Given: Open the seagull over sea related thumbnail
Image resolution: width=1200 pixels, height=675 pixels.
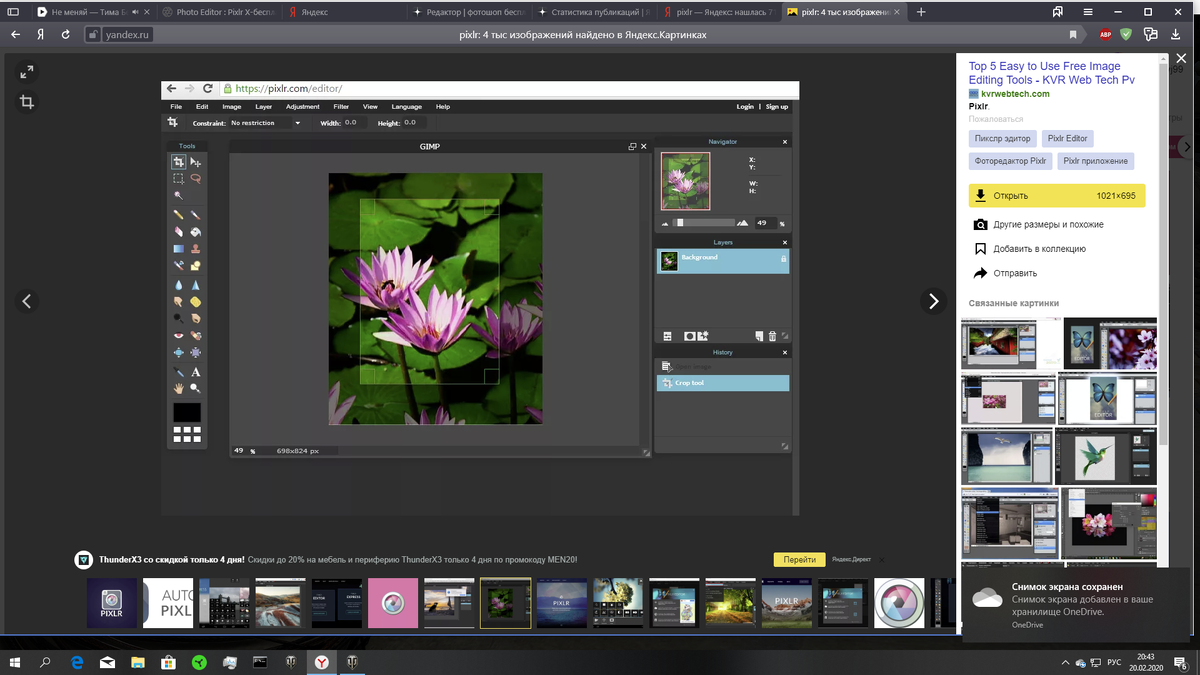Looking at the screenshot, I should tap(1005, 455).
